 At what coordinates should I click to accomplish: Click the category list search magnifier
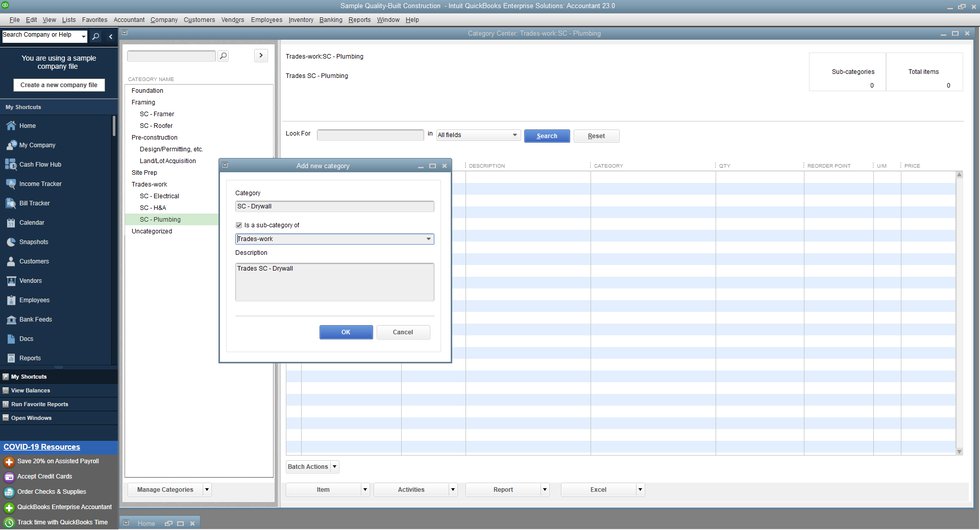point(223,56)
